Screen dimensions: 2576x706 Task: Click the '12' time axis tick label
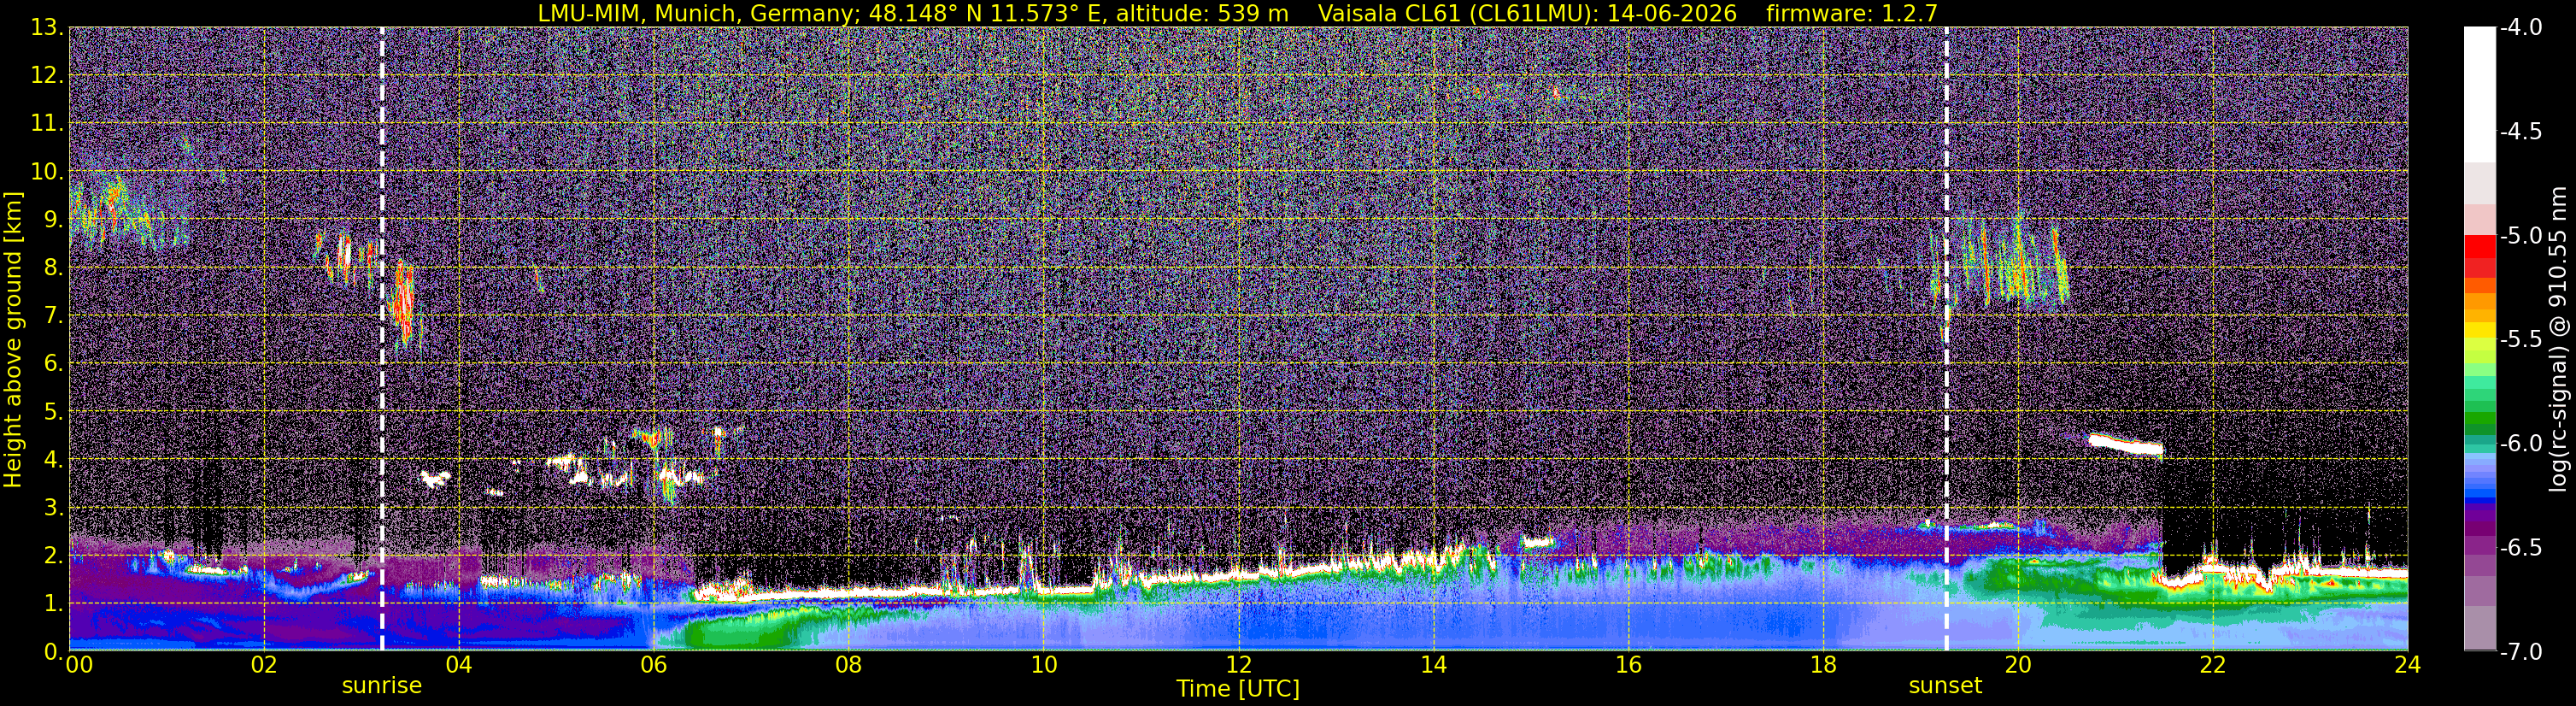pyautogui.click(x=1238, y=665)
